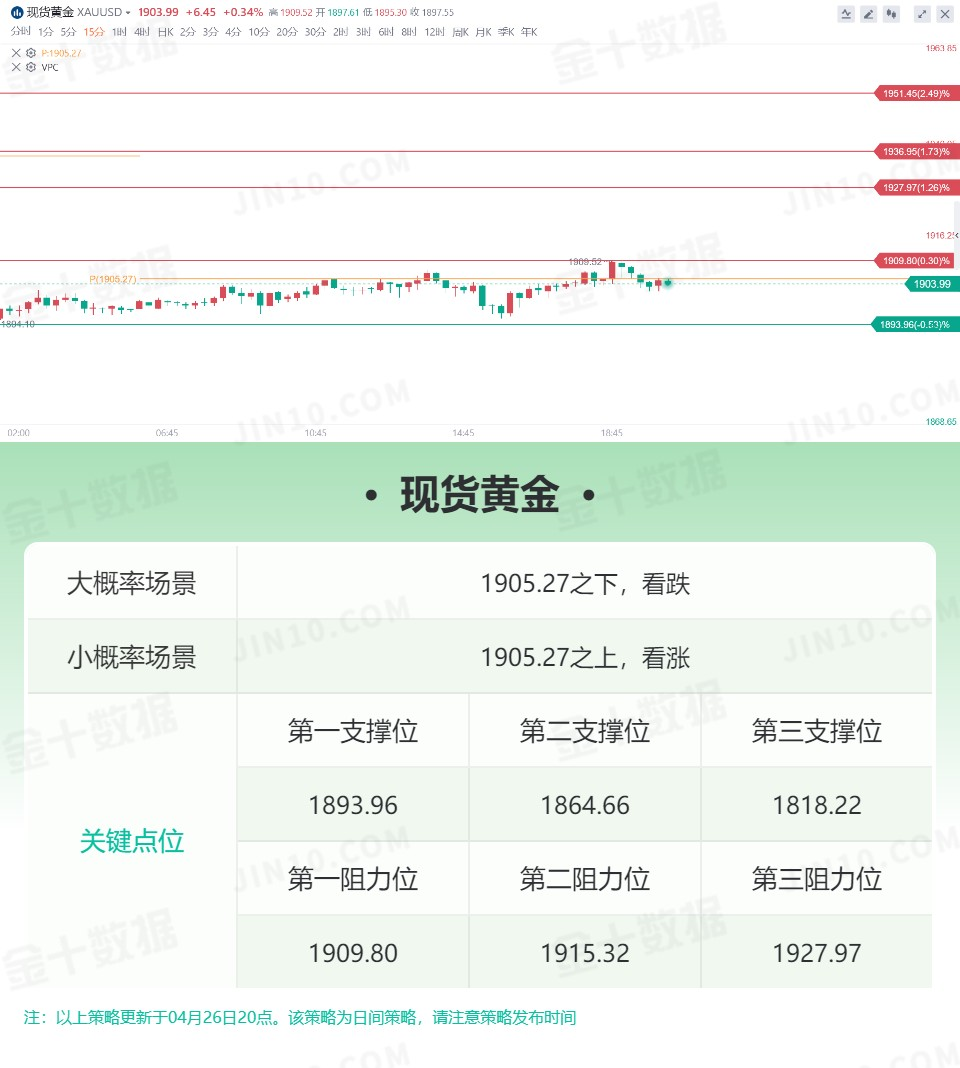Click the 18:45 time axis marker
Image resolution: width=960 pixels, height=1068 pixels.
[611, 433]
